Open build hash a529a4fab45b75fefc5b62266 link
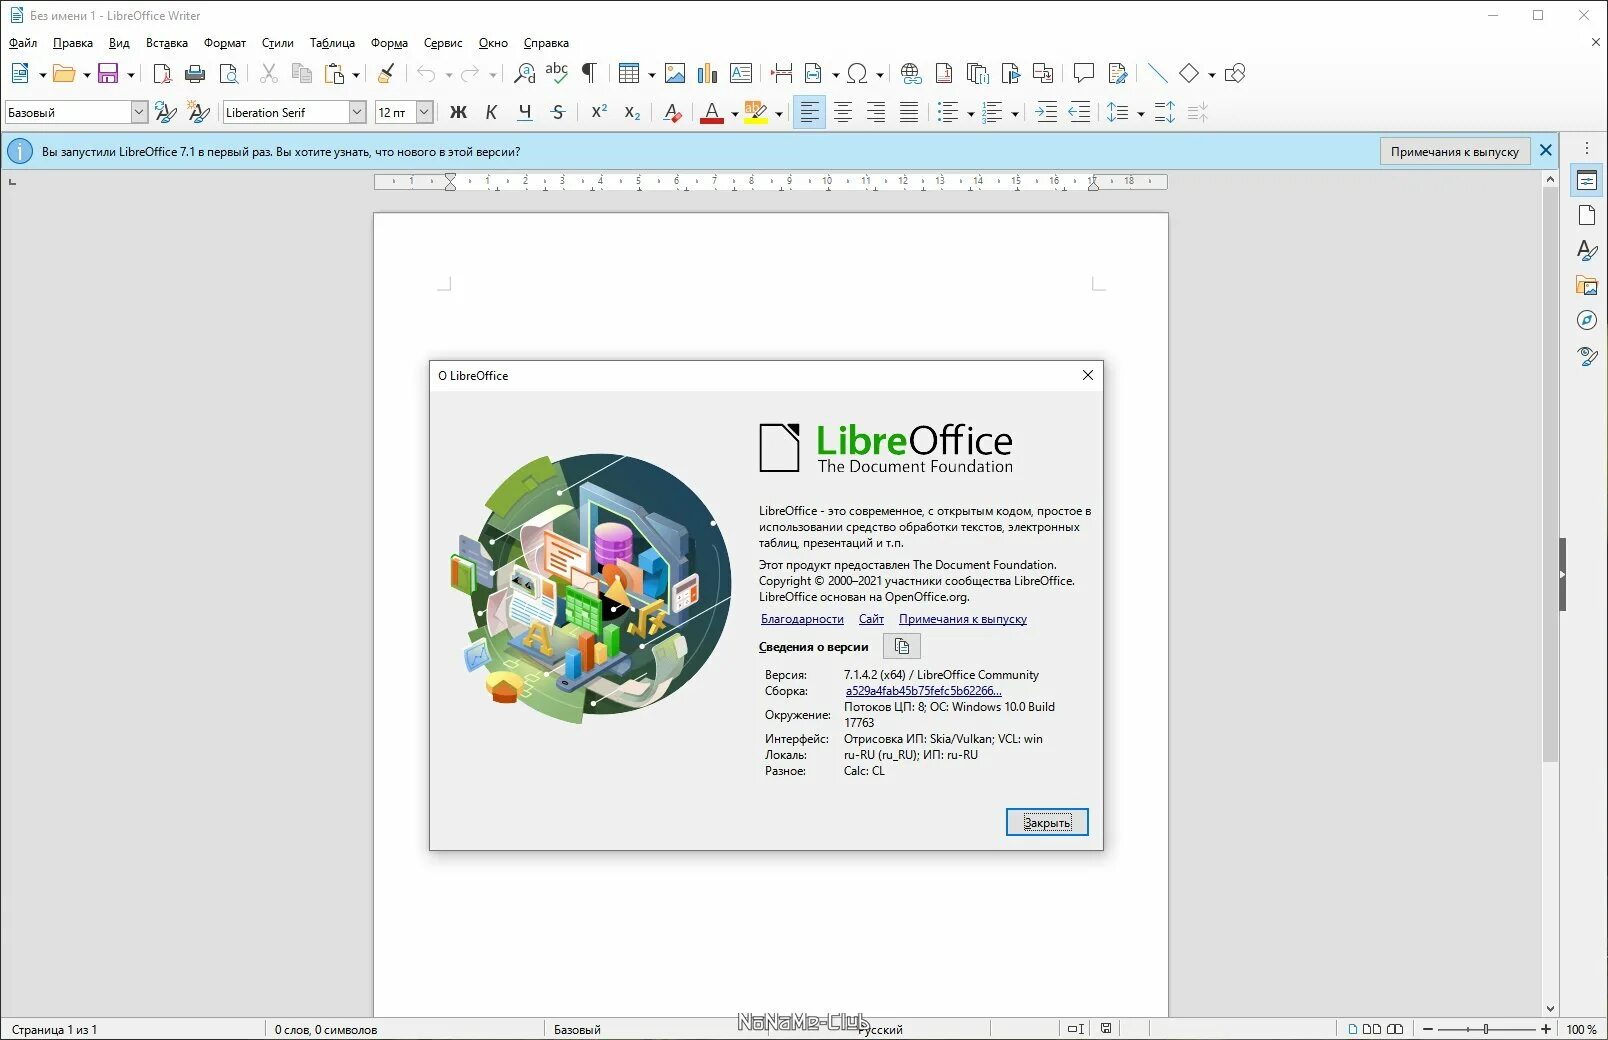Viewport: 1608px width, 1040px height. [923, 691]
